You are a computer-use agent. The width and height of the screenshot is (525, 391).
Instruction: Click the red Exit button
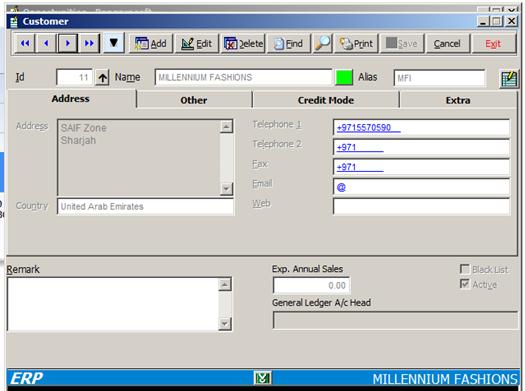tap(493, 43)
